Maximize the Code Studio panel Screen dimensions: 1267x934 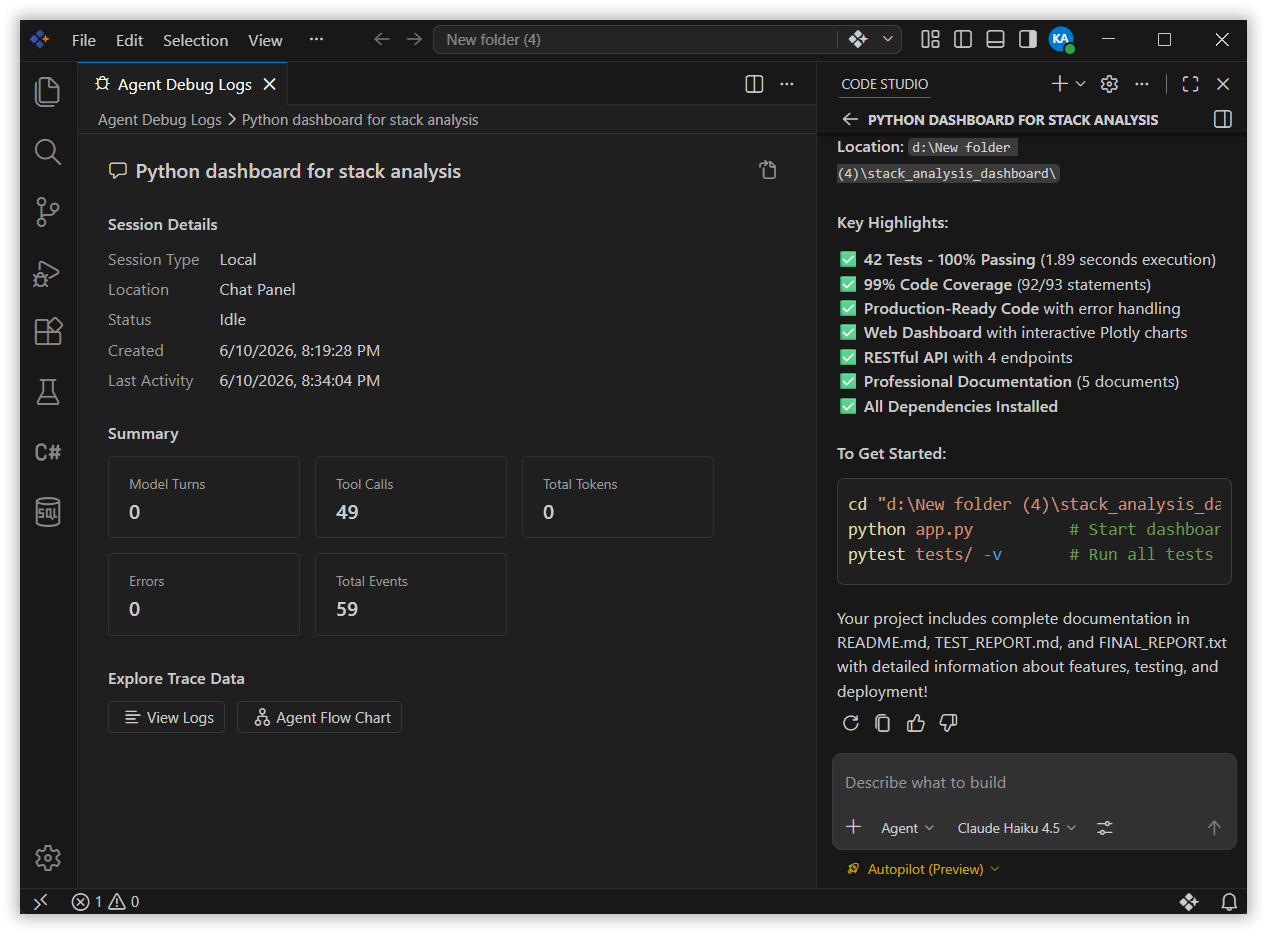tap(1190, 84)
